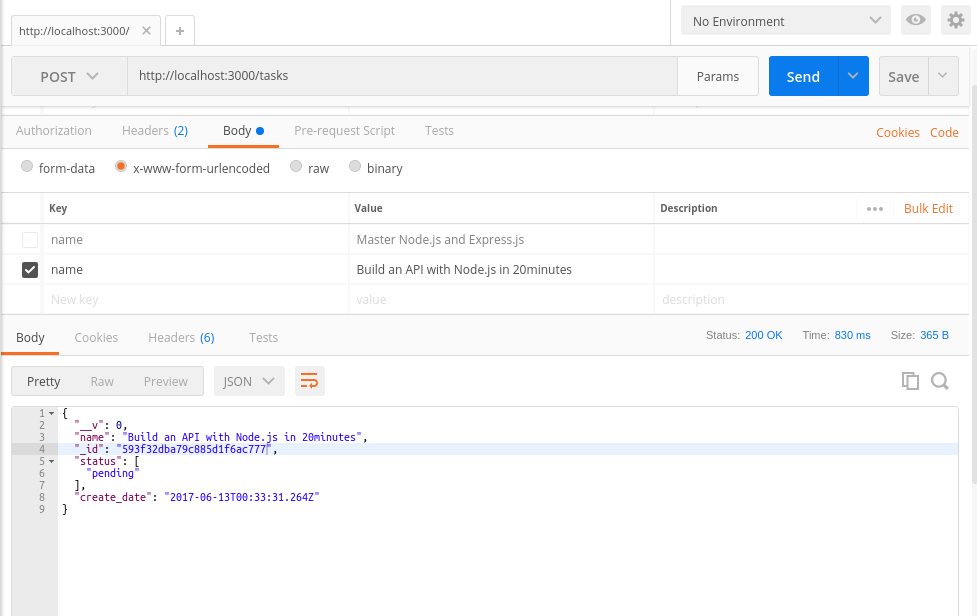Open Postman settings via the gear icon
Screen dimensions: 977x616
956,19
